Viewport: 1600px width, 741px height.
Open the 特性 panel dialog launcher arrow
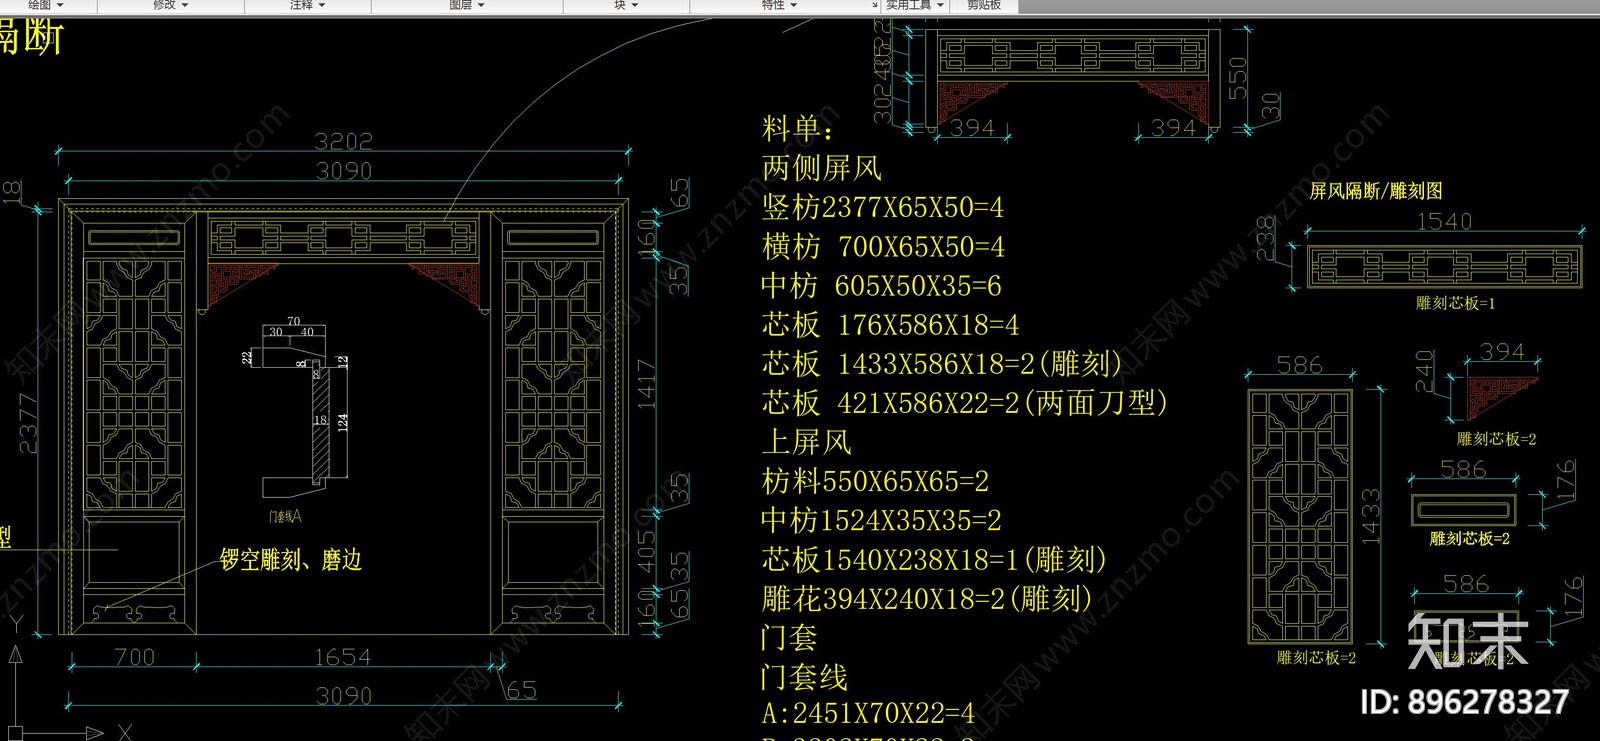875,5
